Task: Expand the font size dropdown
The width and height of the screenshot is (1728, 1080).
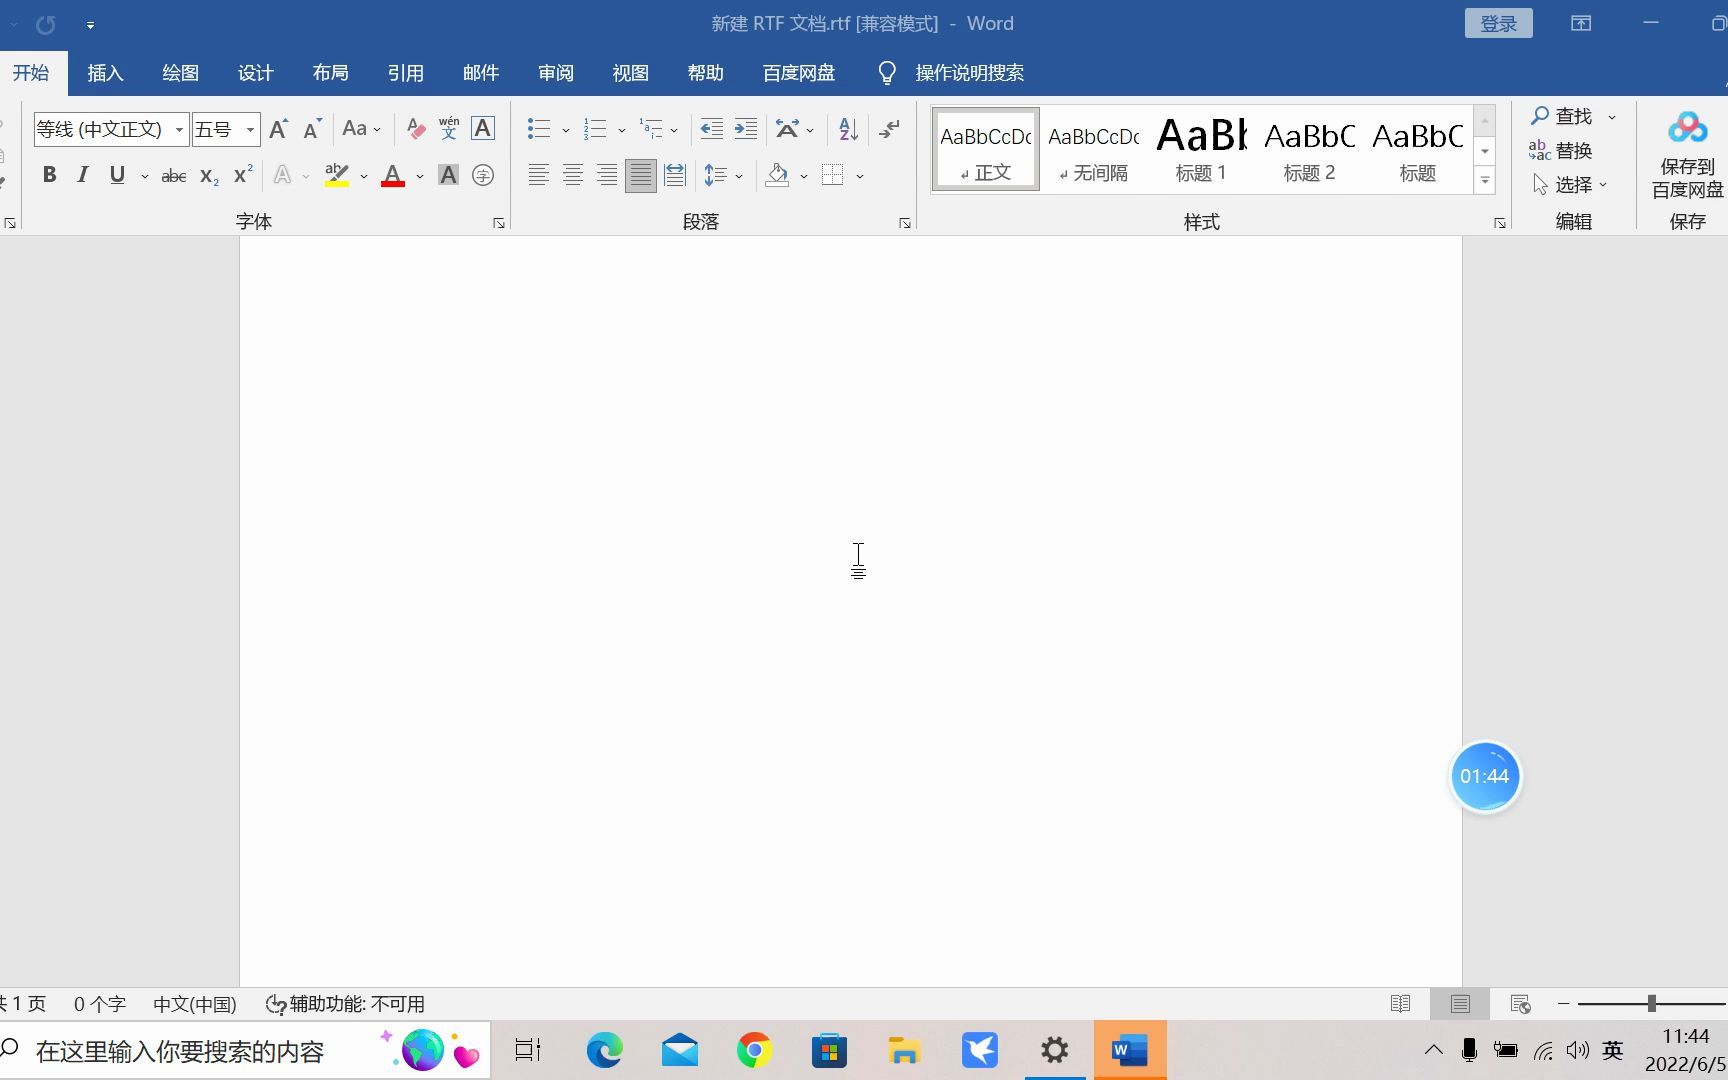Action: click(x=250, y=130)
